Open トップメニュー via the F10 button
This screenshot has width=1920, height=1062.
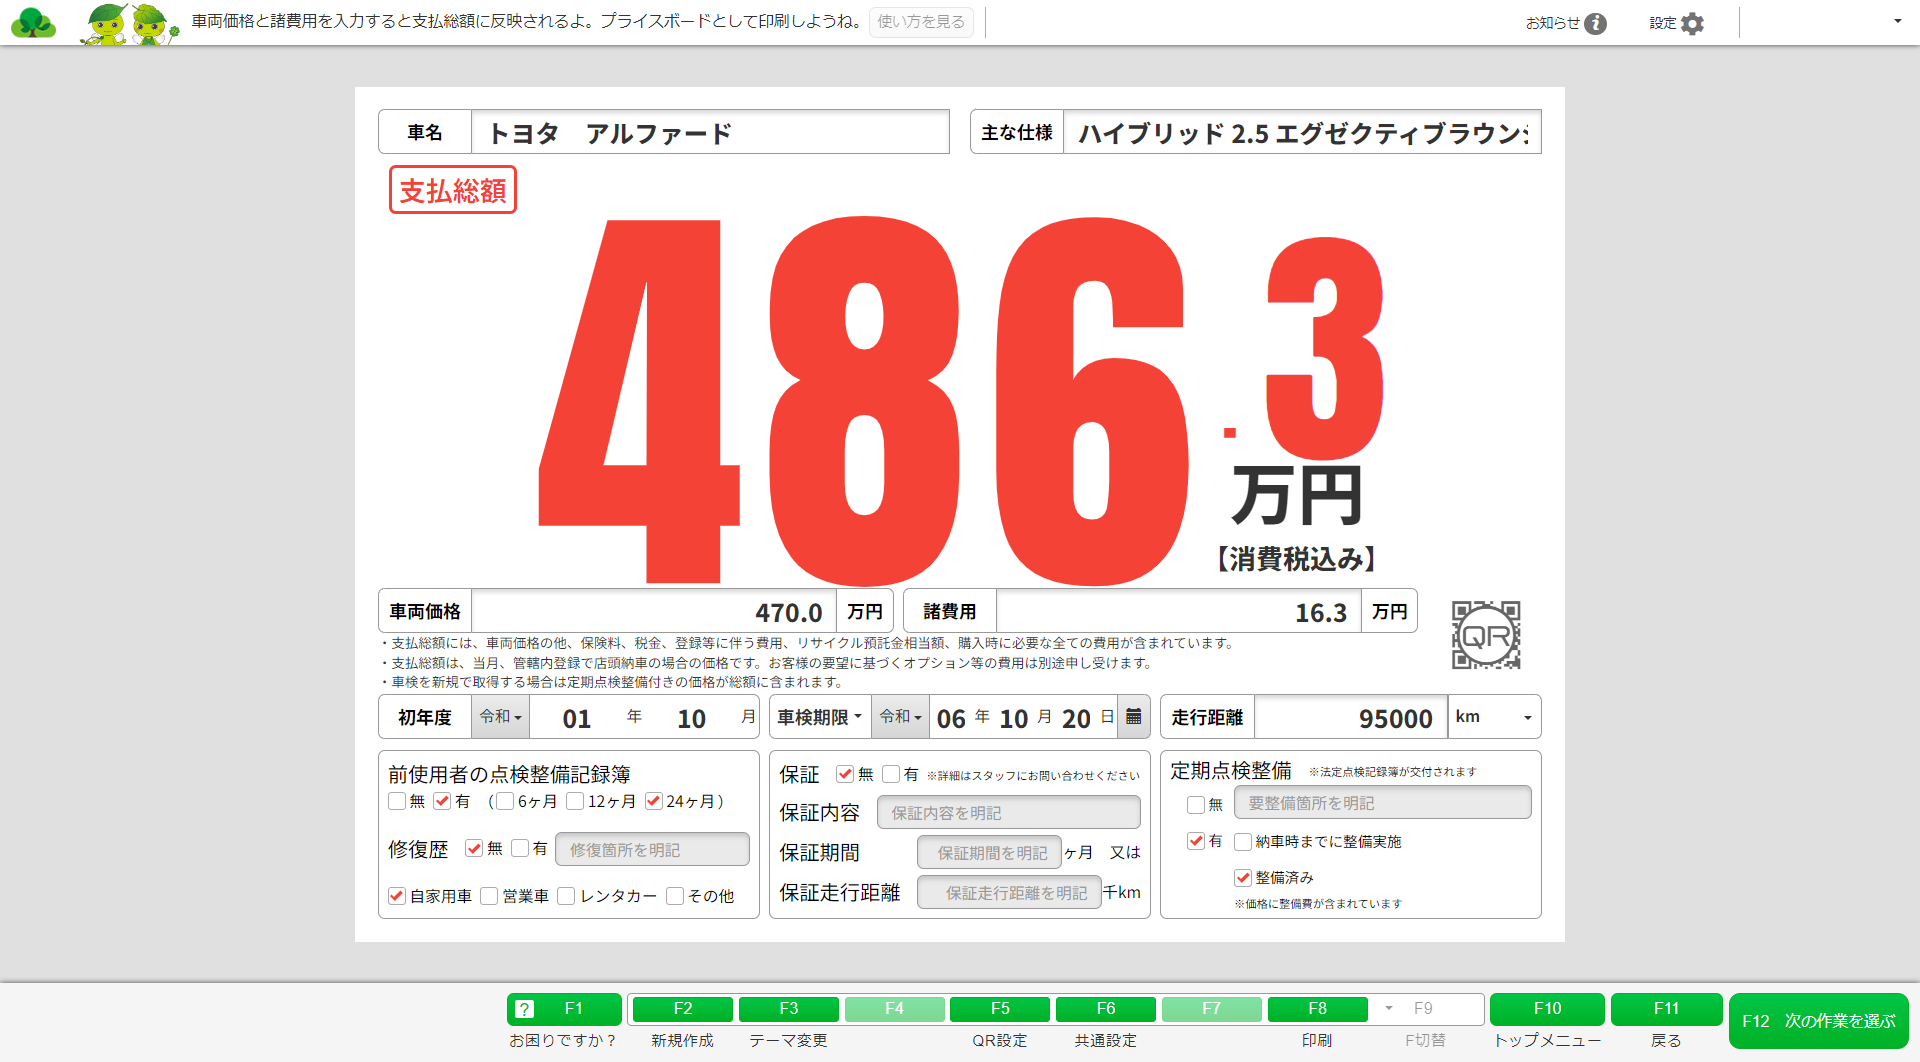coord(1546,1009)
